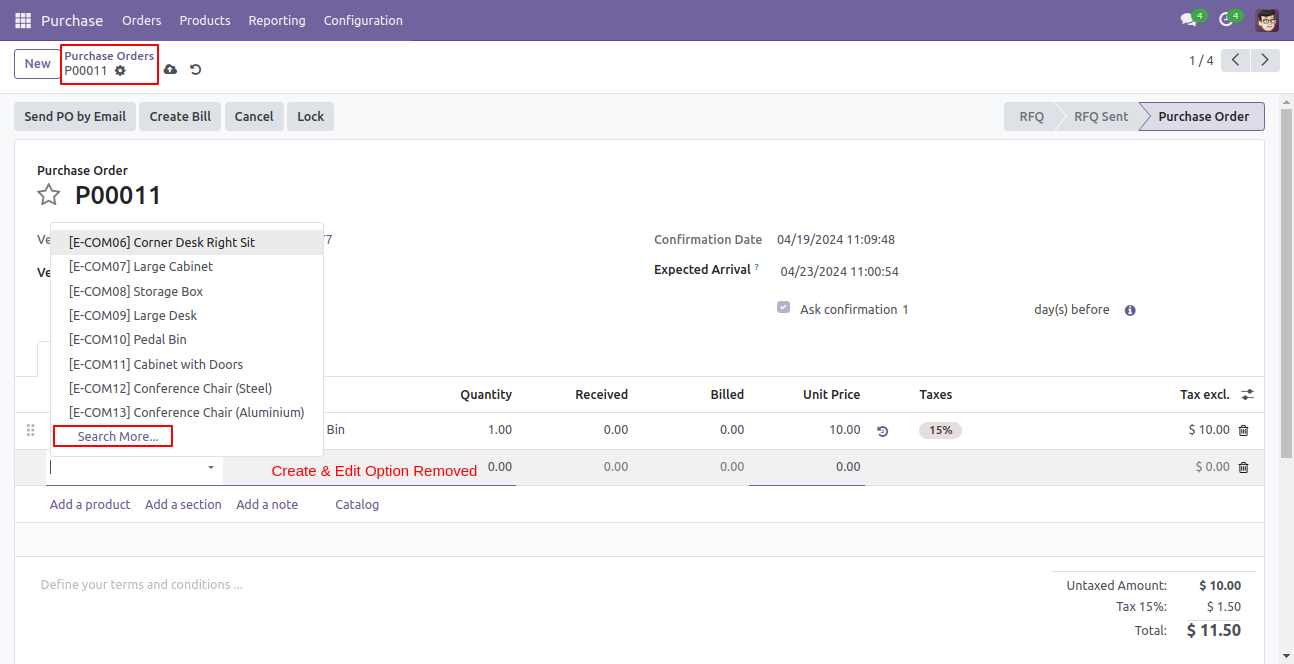Image resolution: width=1294 pixels, height=664 pixels.
Task: Open the Orders menu
Action: tap(141, 20)
